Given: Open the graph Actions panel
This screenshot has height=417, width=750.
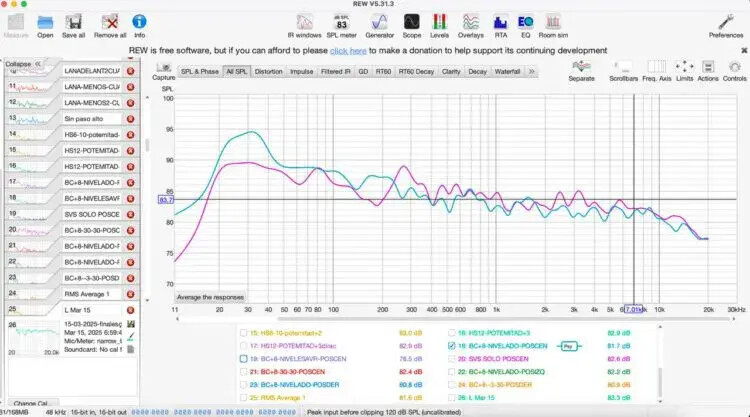Looking at the screenshot, I should [708, 71].
